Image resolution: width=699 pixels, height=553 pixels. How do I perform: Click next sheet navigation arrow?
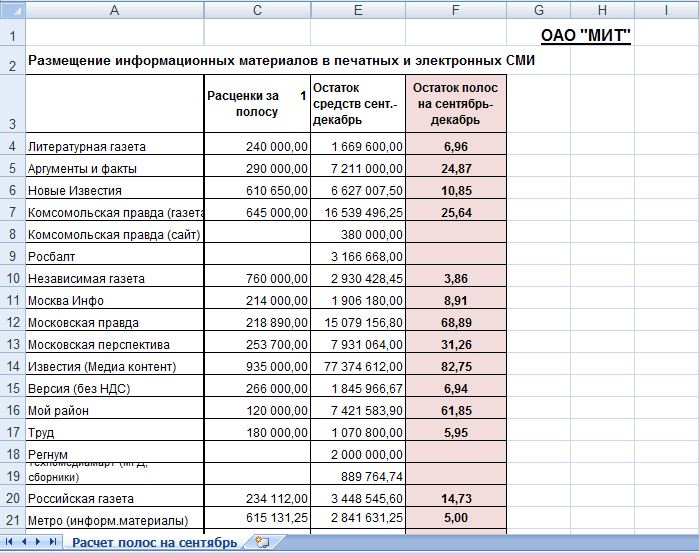[x=38, y=542]
